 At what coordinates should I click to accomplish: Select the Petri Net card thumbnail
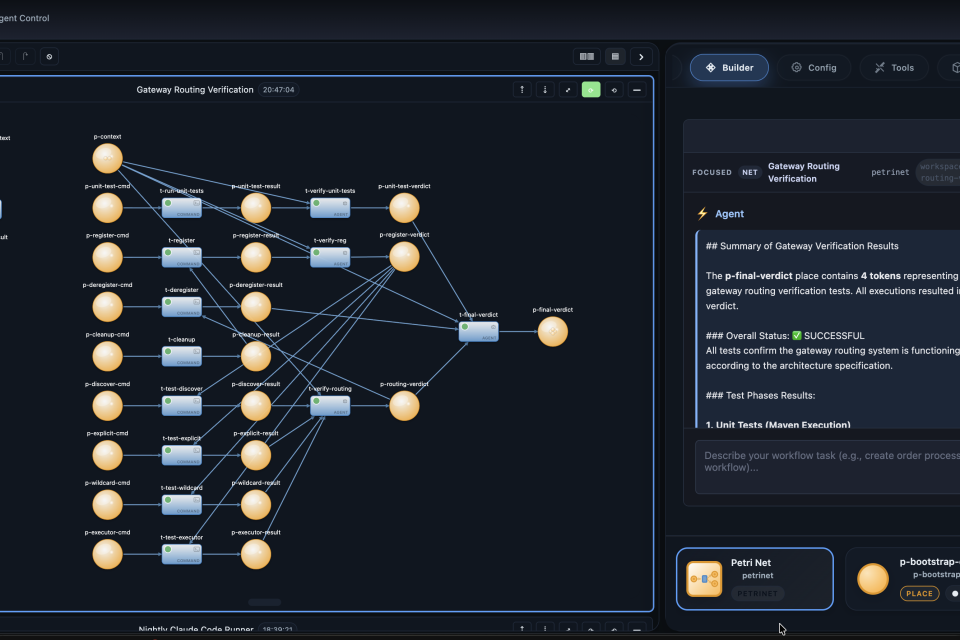[704, 579]
